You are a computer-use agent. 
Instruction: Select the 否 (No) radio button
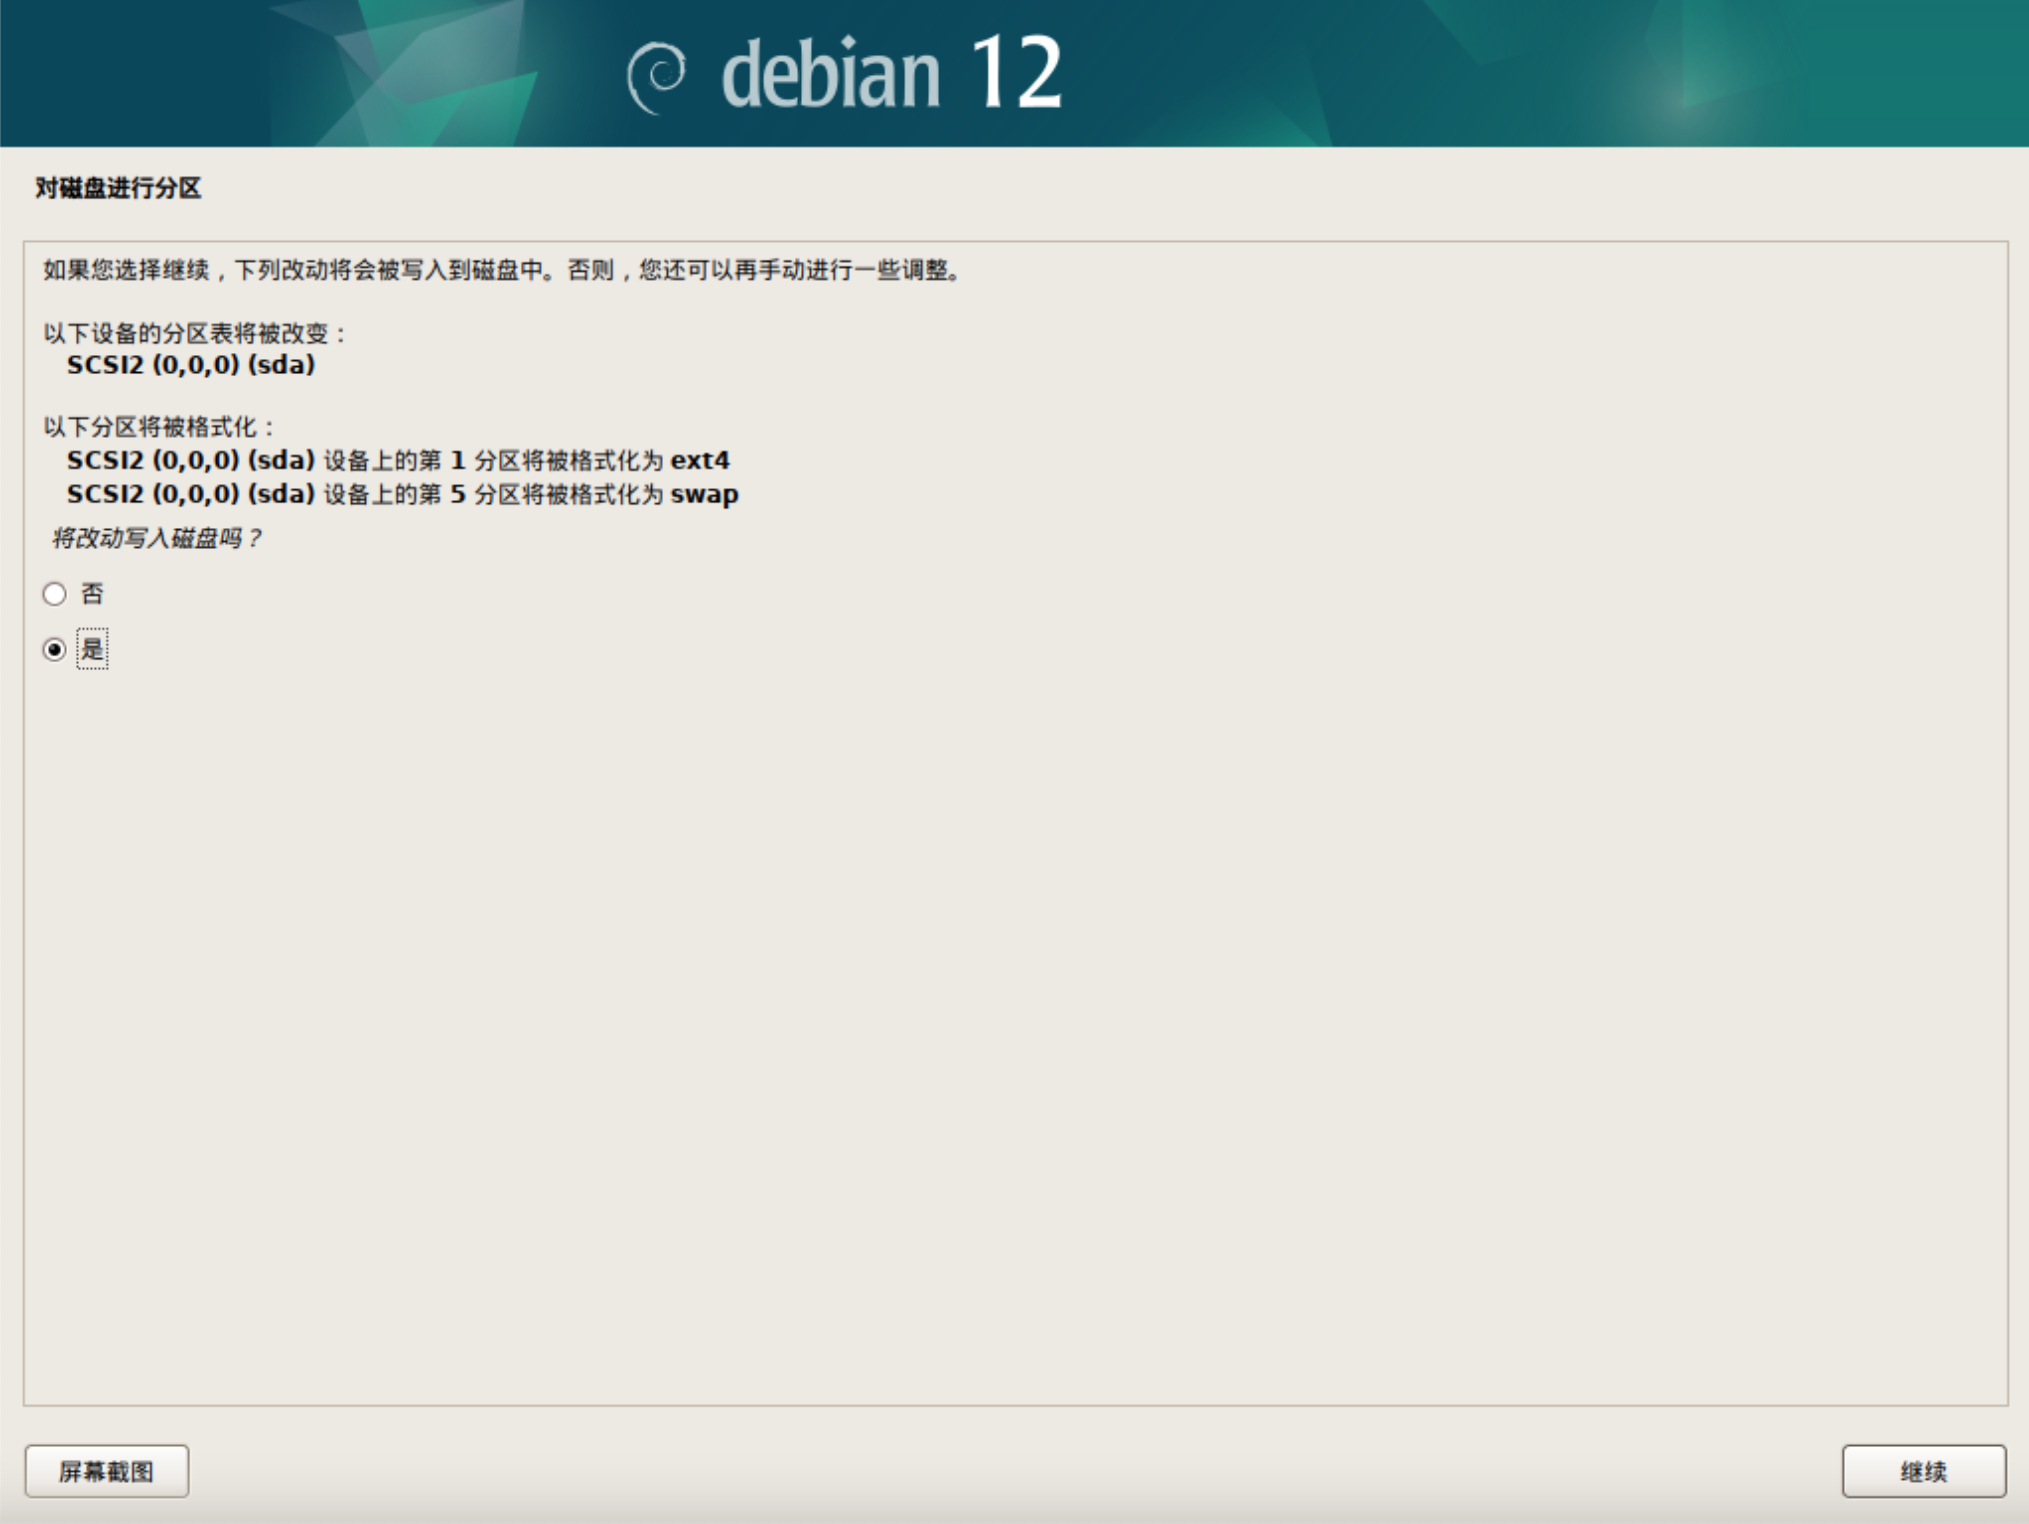click(55, 594)
